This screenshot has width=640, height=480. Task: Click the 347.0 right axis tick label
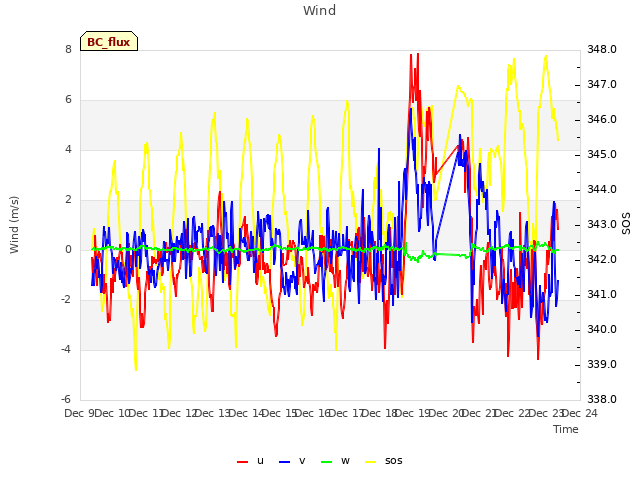[x=602, y=84]
